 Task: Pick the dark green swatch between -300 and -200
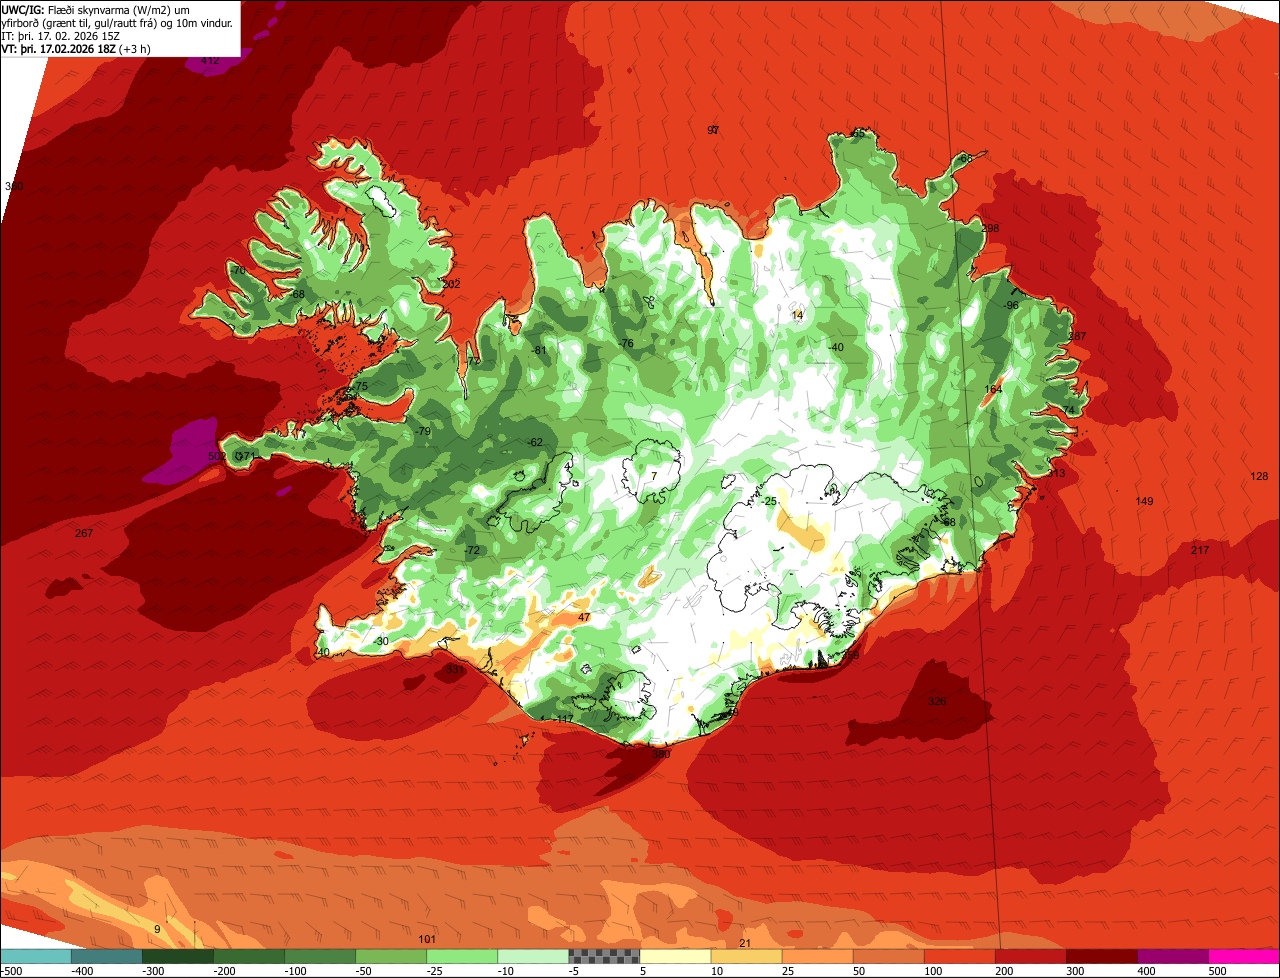[x=178, y=956]
